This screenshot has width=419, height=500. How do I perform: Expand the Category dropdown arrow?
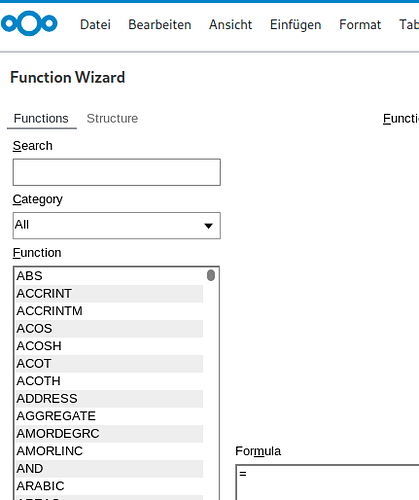click(209, 226)
